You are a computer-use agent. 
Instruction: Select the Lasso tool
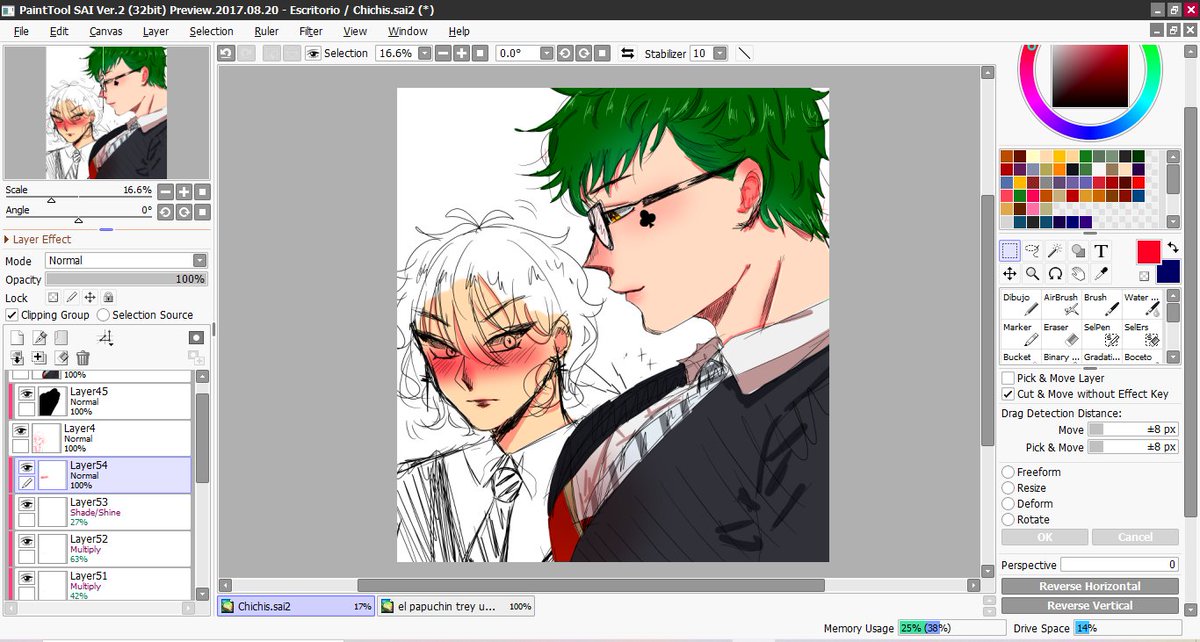(x=1033, y=251)
